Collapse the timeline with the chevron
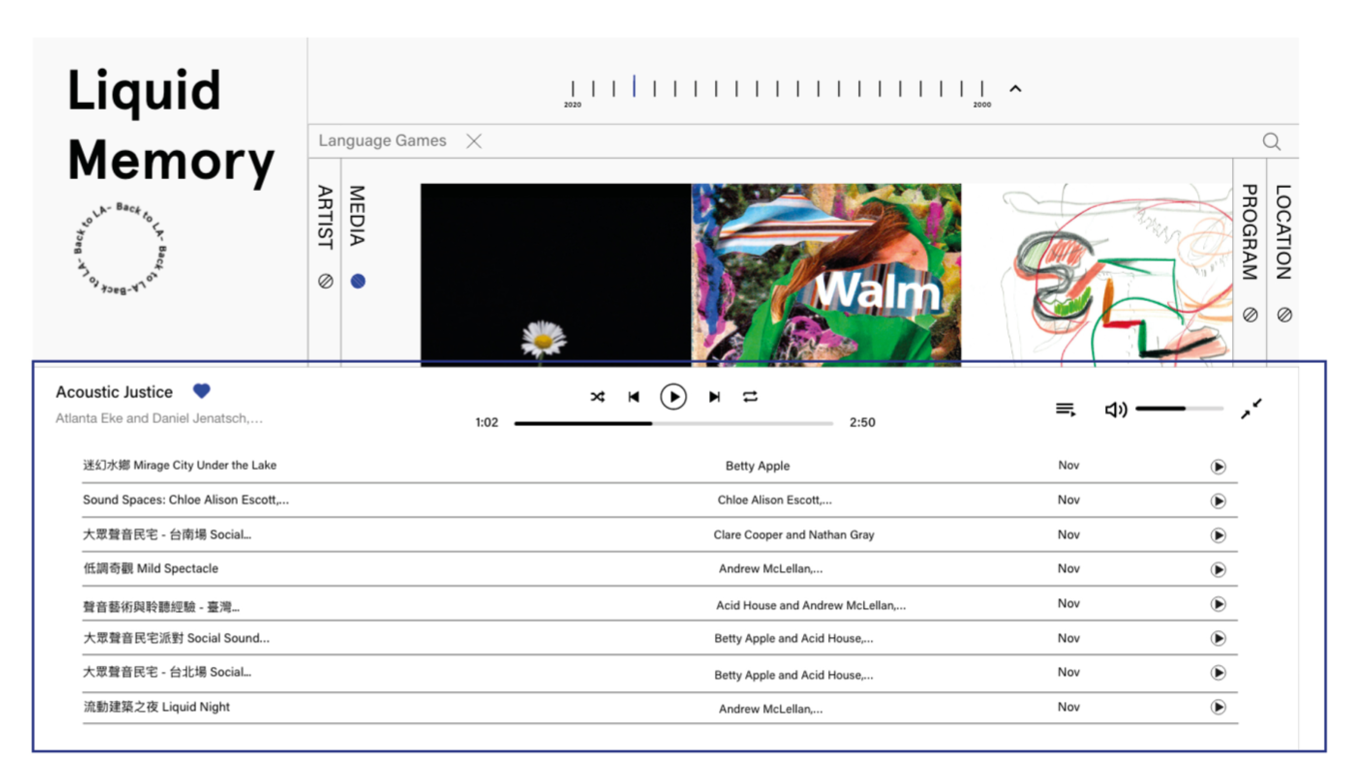1358x782 pixels. [1015, 88]
